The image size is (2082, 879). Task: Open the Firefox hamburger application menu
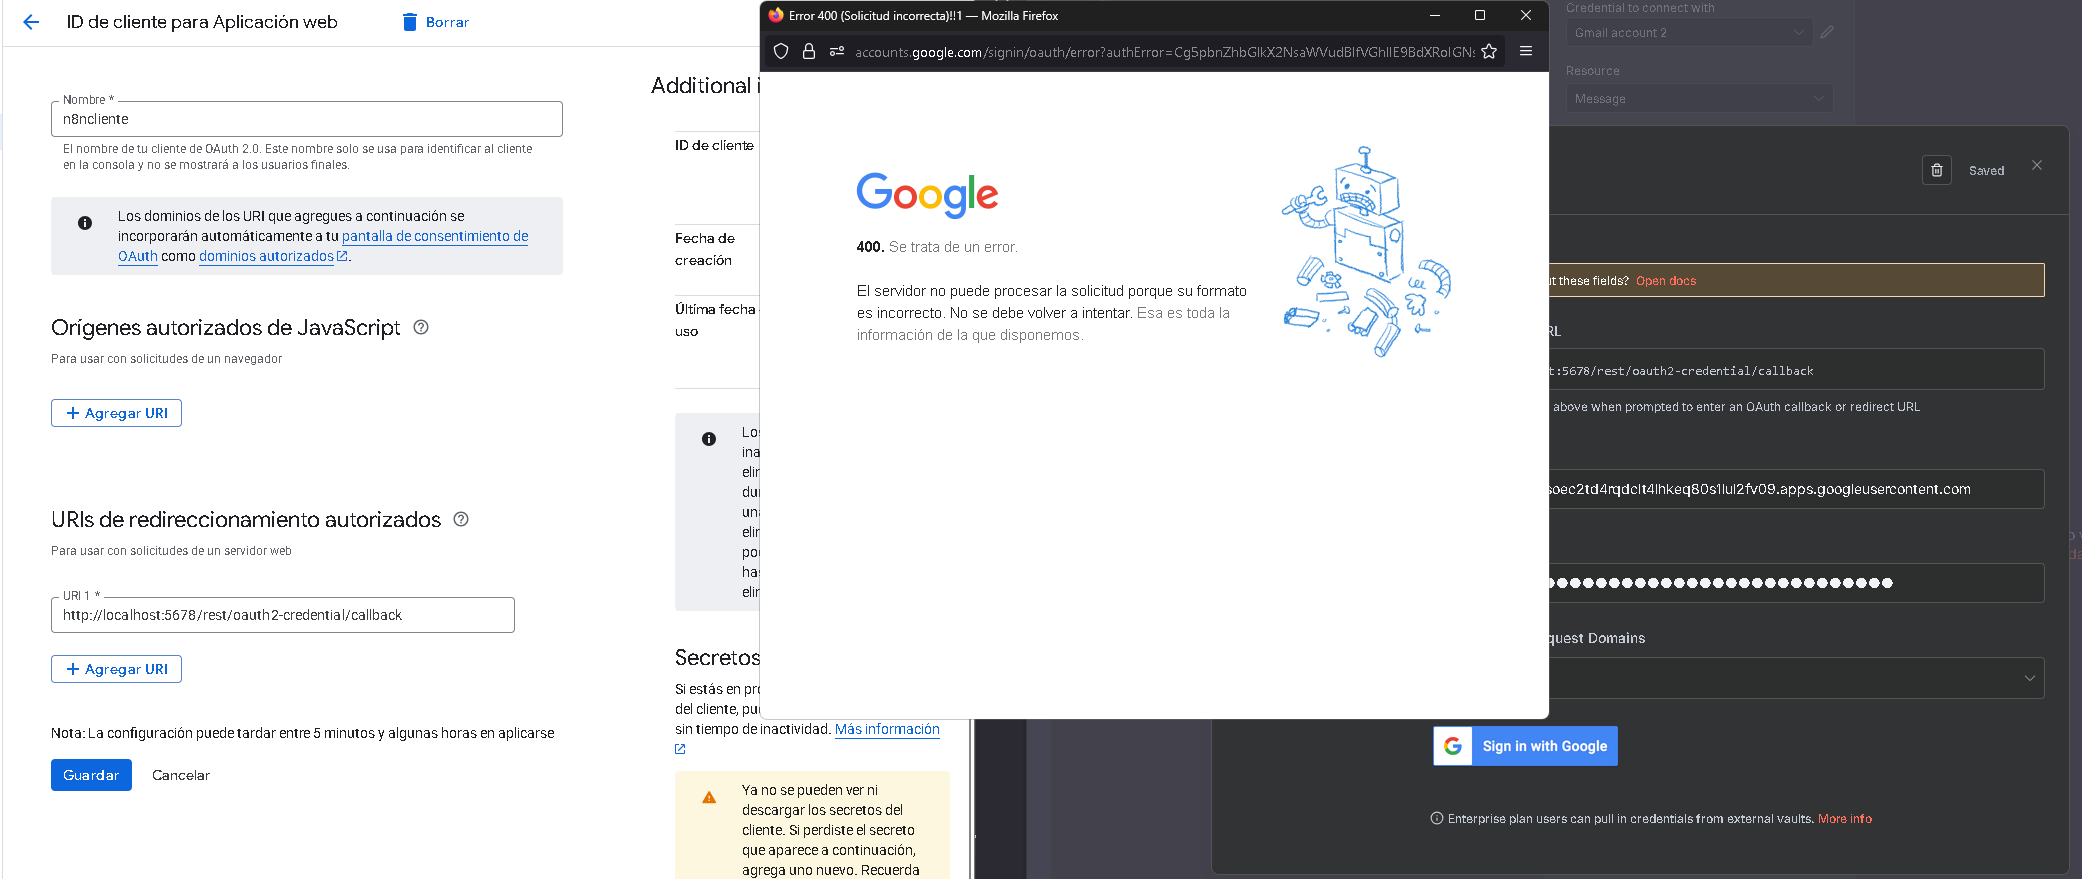1526,51
